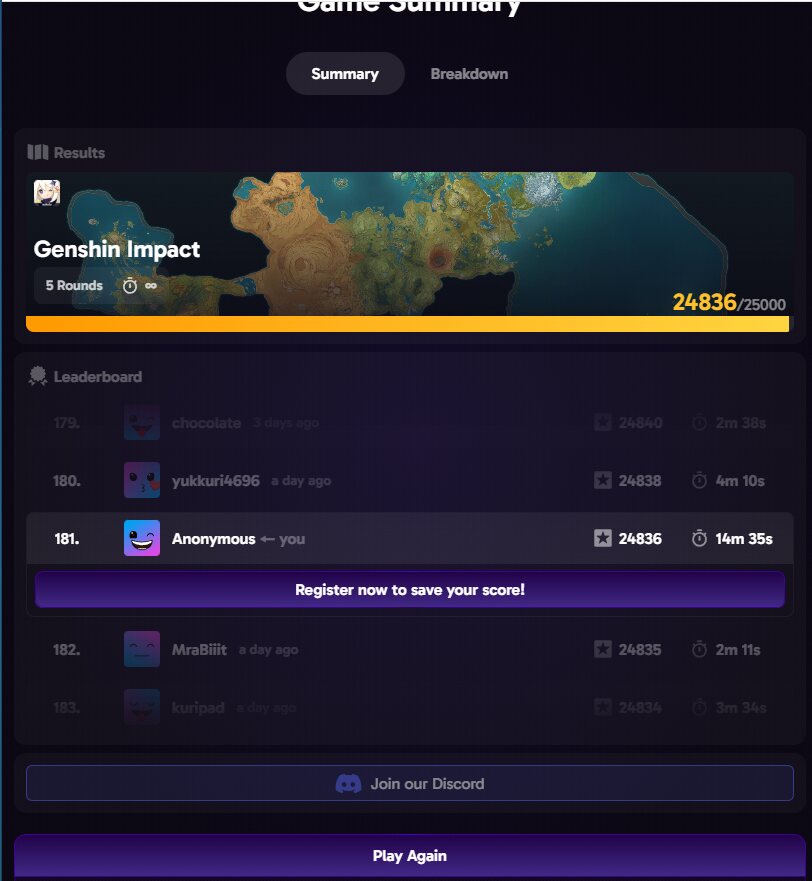Click the Anonymous winking smiley avatar

click(x=142, y=538)
